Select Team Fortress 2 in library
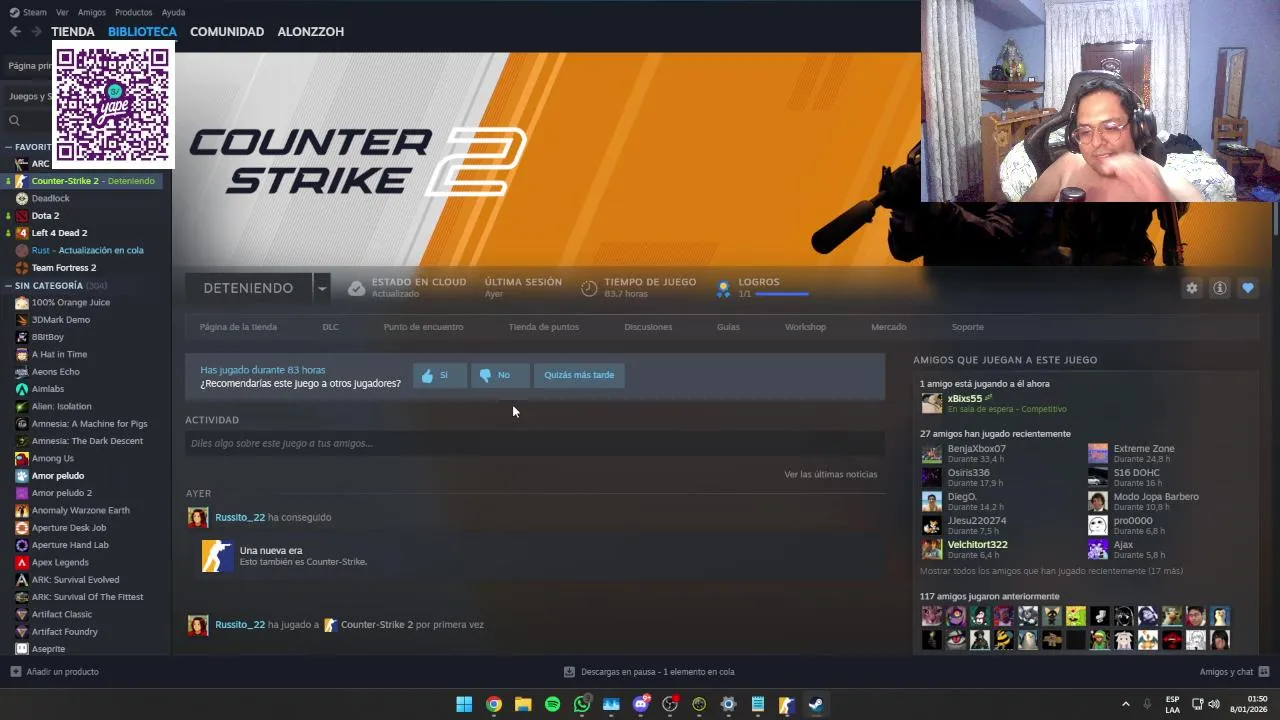Viewport: 1280px width, 720px height. [64, 268]
